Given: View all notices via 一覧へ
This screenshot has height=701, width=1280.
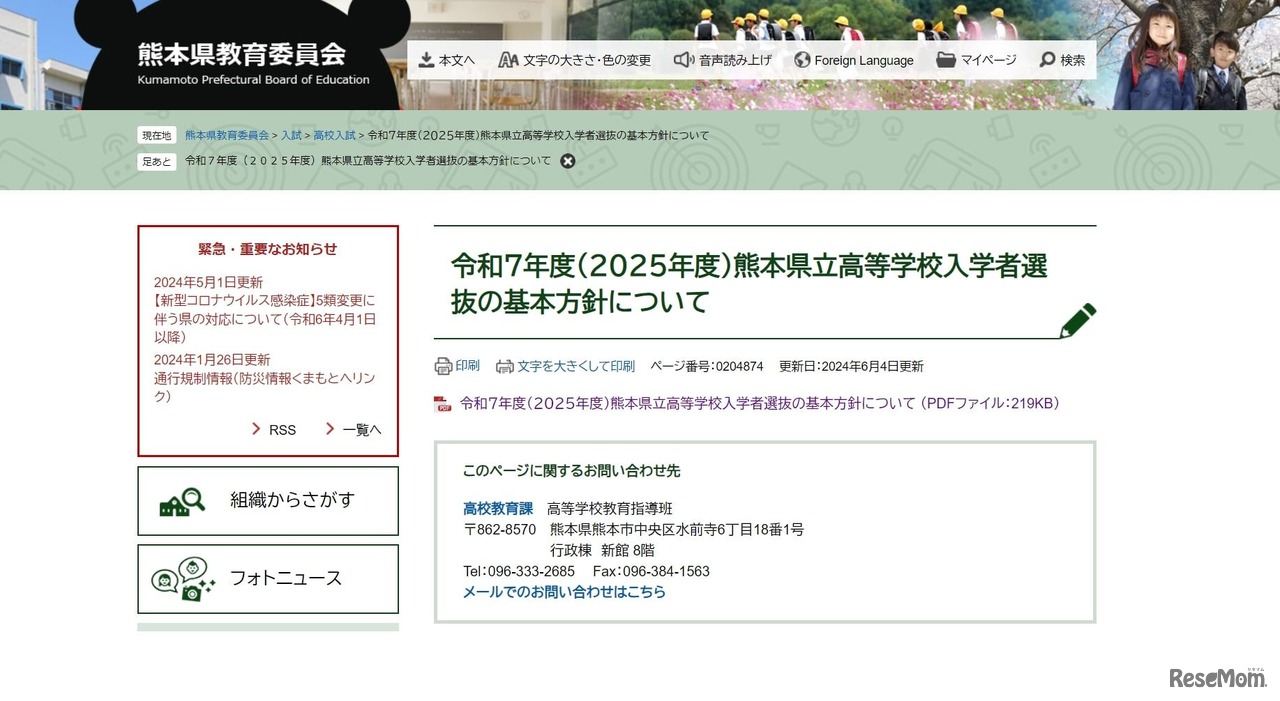Looking at the screenshot, I should [361, 430].
